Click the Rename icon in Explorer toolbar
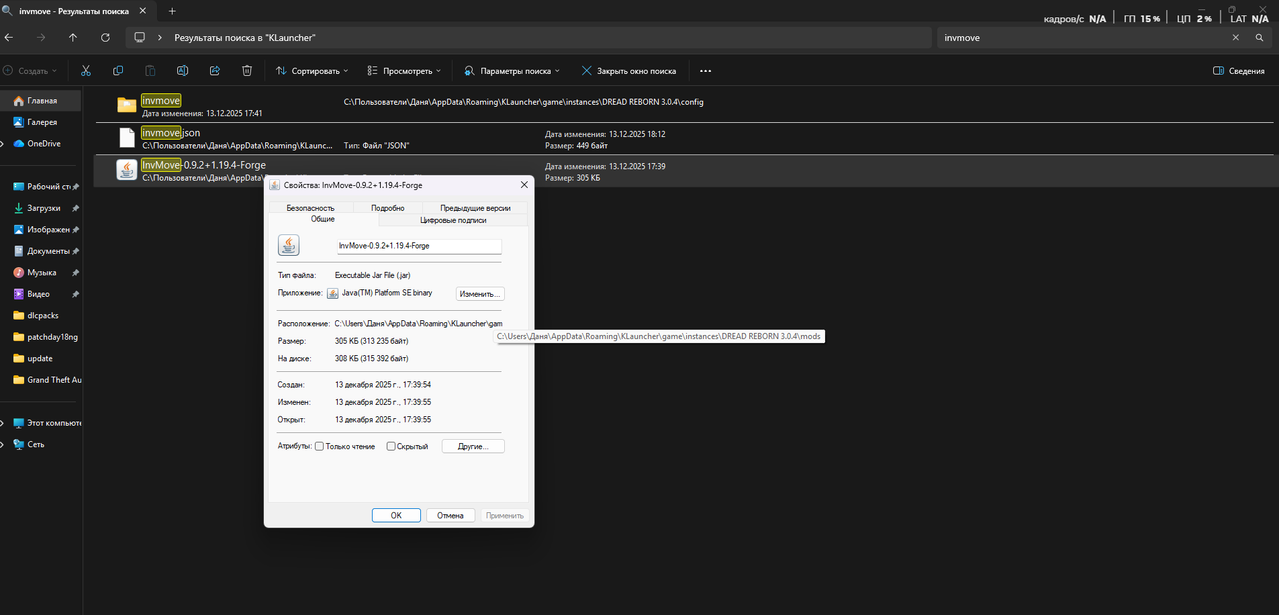Viewport: 1279px width, 615px height. click(x=183, y=71)
